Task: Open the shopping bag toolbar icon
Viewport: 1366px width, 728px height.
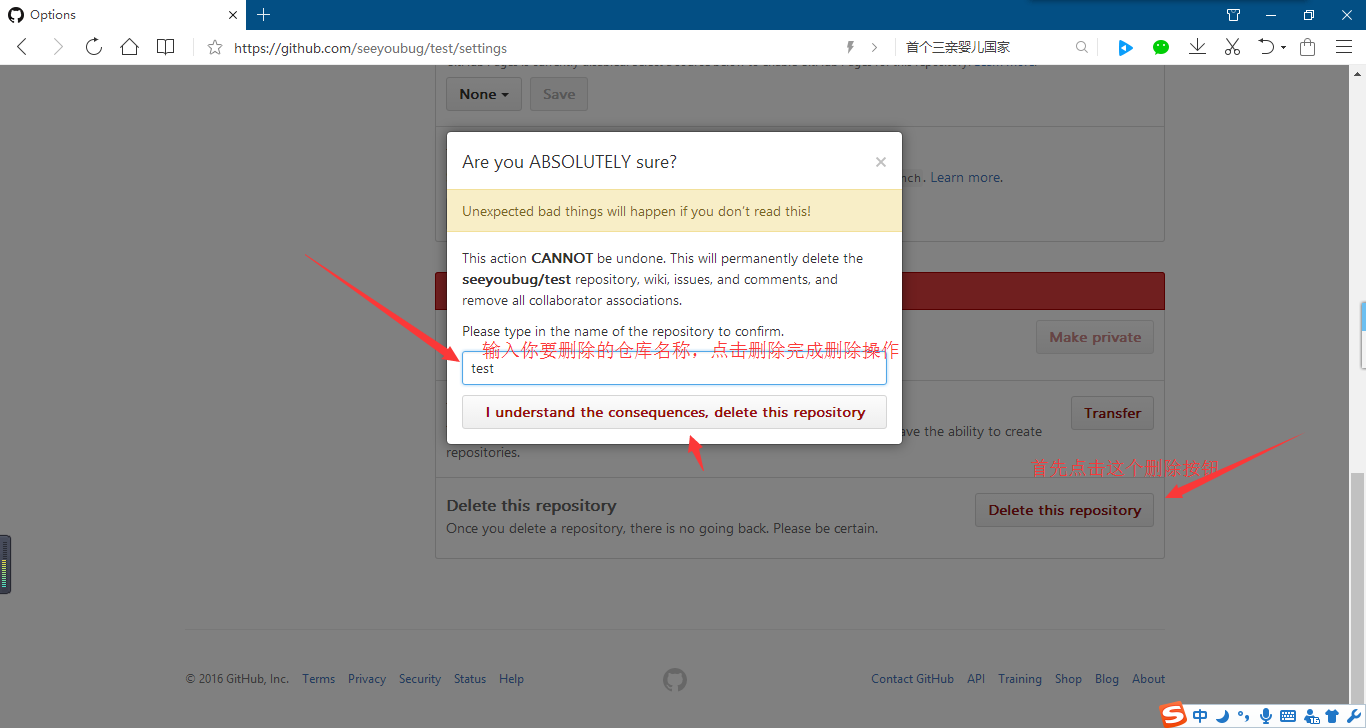Action: (1307, 47)
